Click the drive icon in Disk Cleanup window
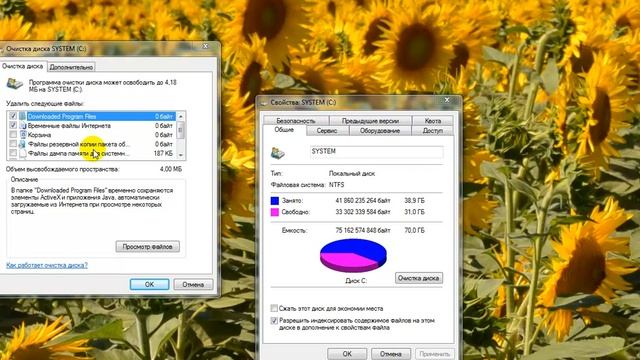 (x=15, y=84)
